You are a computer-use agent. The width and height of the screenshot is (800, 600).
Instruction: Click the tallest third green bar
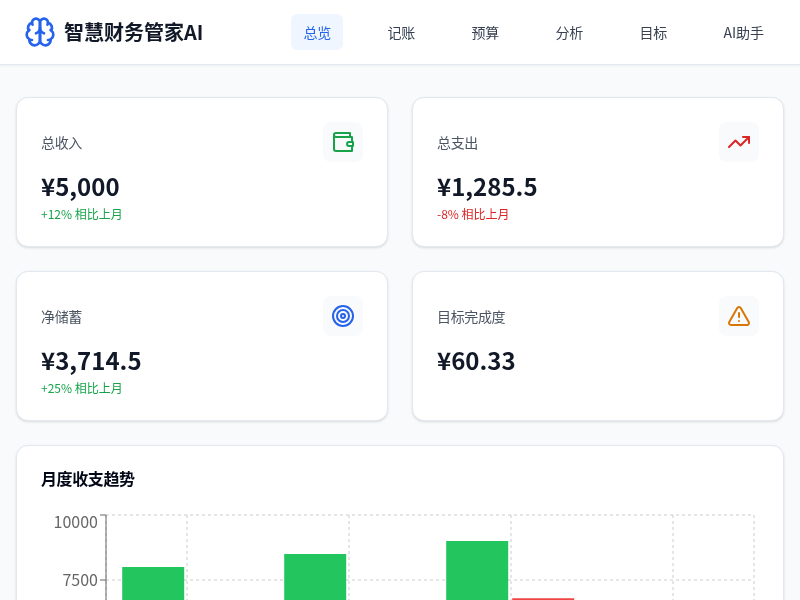[477, 570]
